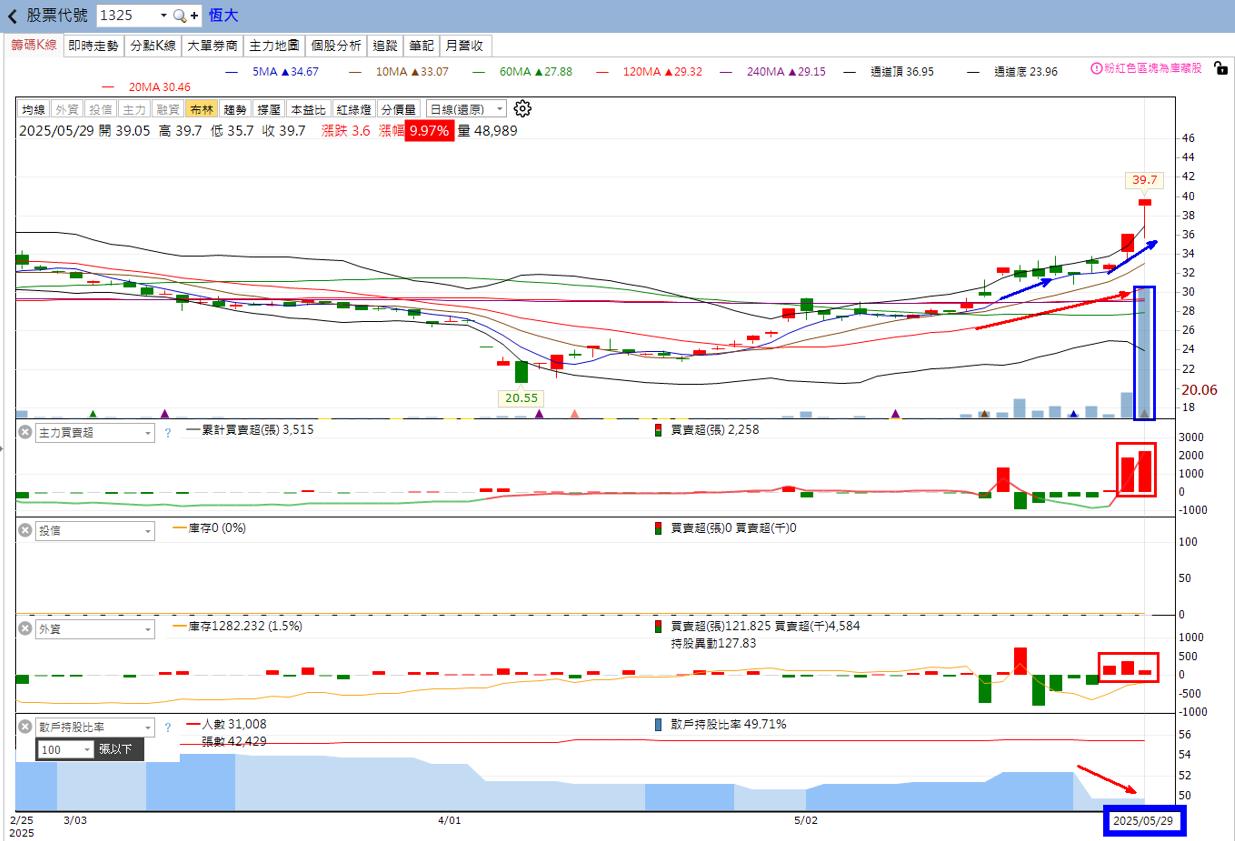The width and height of the screenshot is (1235, 841).
Task: Open the 筆記 tab
Action: [x=422, y=46]
